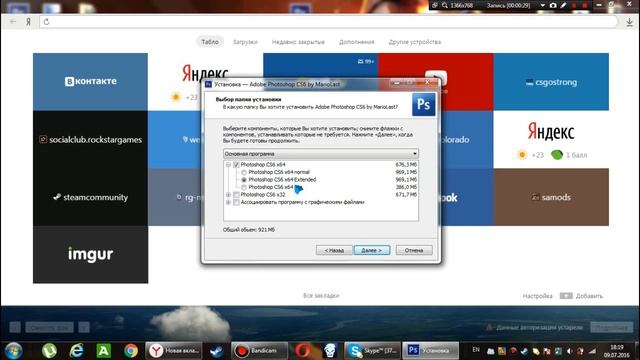This screenshot has height=360, width=640.
Task: Switch to the Skype taskbar item
Action: 372,351
